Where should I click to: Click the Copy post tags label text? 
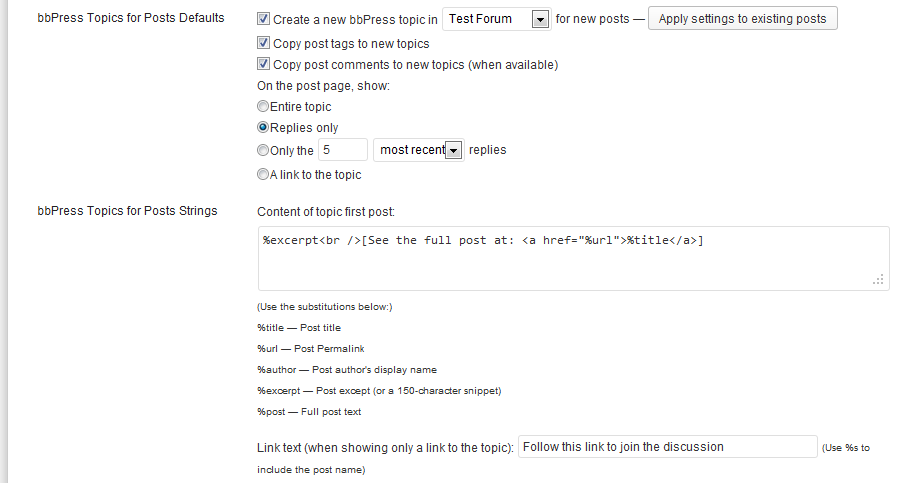(x=351, y=44)
